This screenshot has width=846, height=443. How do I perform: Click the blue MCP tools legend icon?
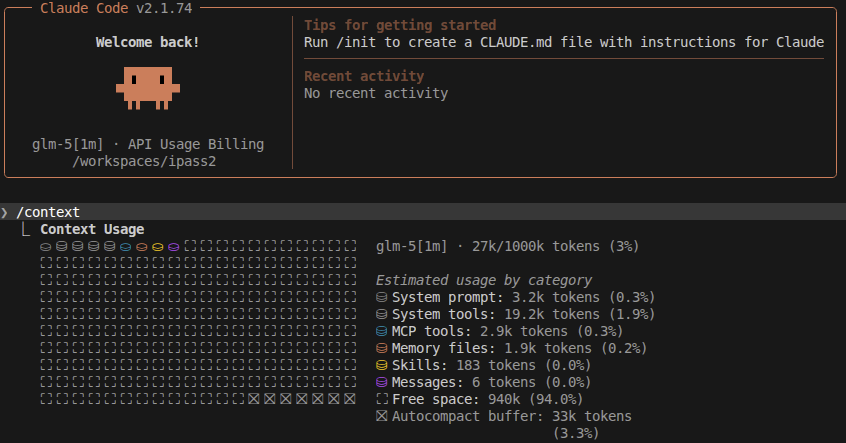(x=381, y=331)
